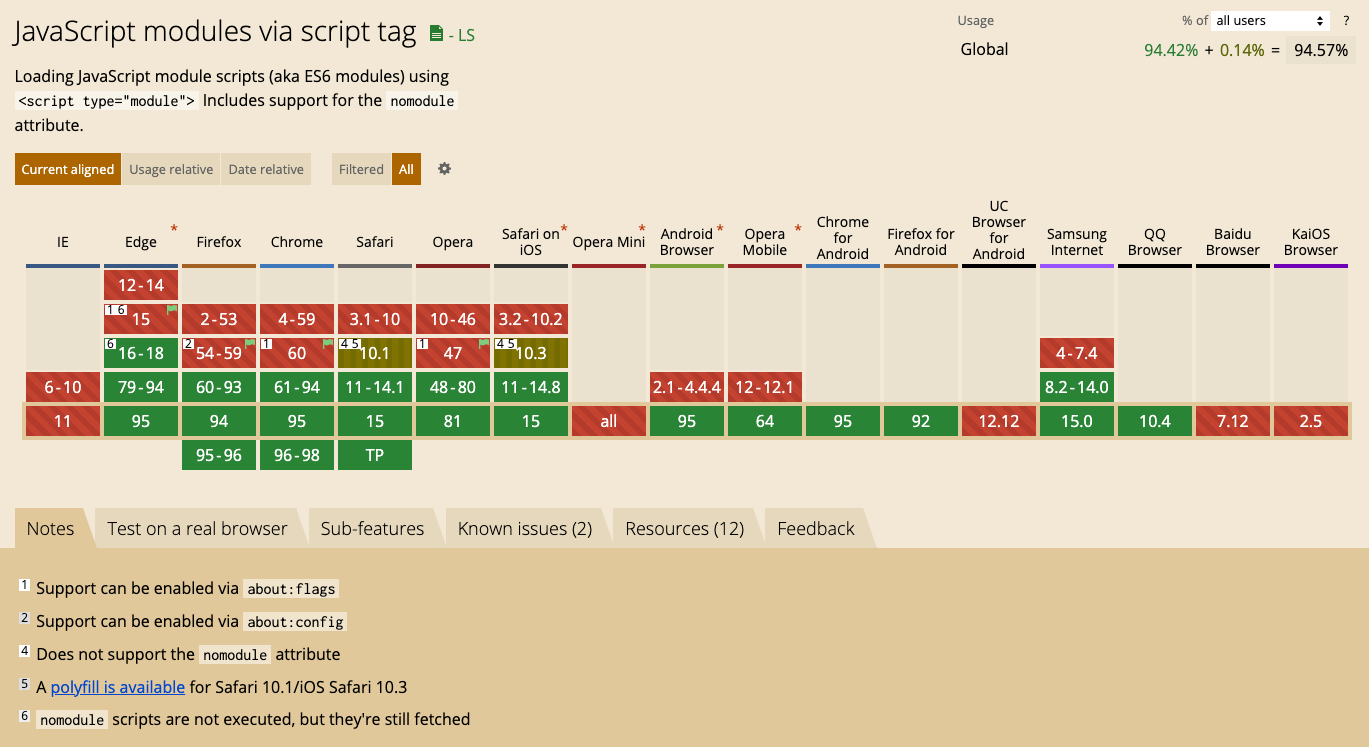Click the Opera 10-46 cell

[453, 319]
